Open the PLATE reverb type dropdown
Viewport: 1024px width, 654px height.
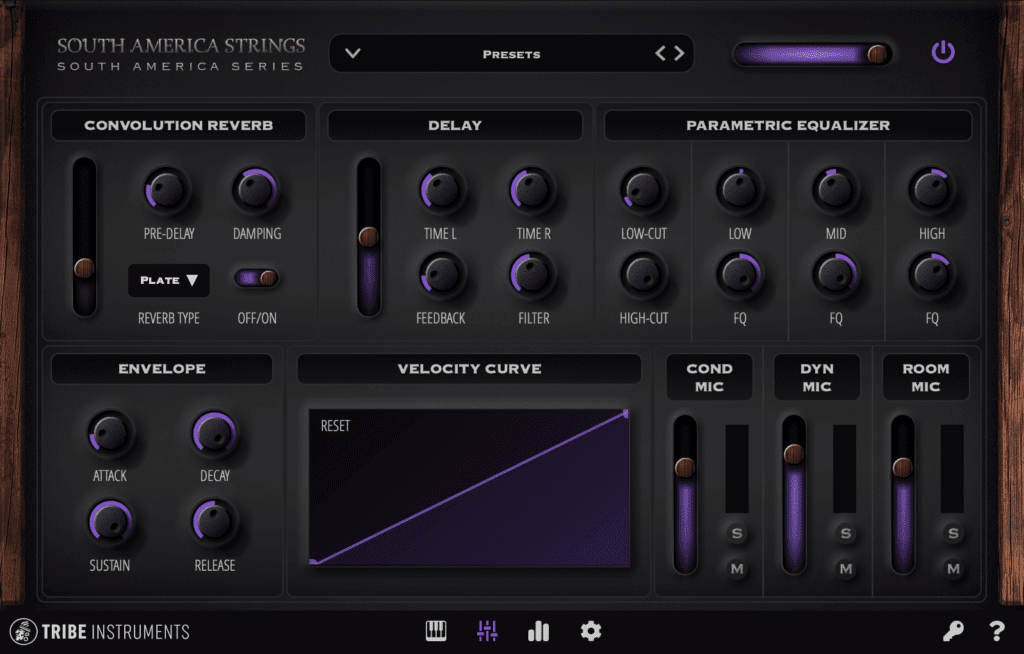(168, 281)
